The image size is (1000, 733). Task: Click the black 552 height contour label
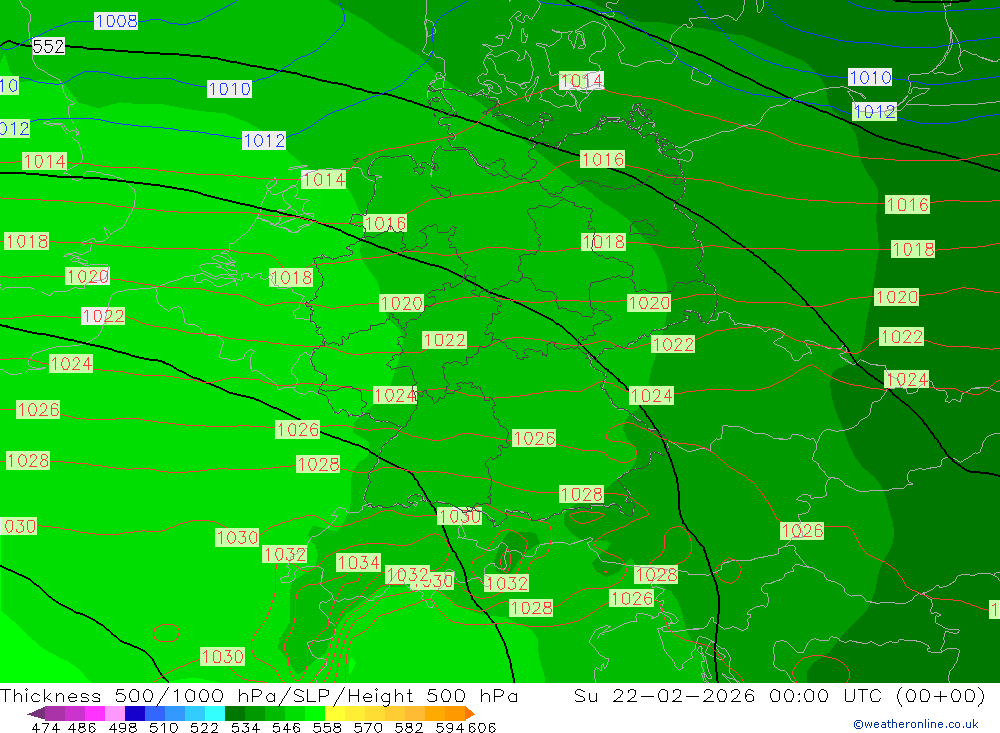pyautogui.click(x=48, y=47)
